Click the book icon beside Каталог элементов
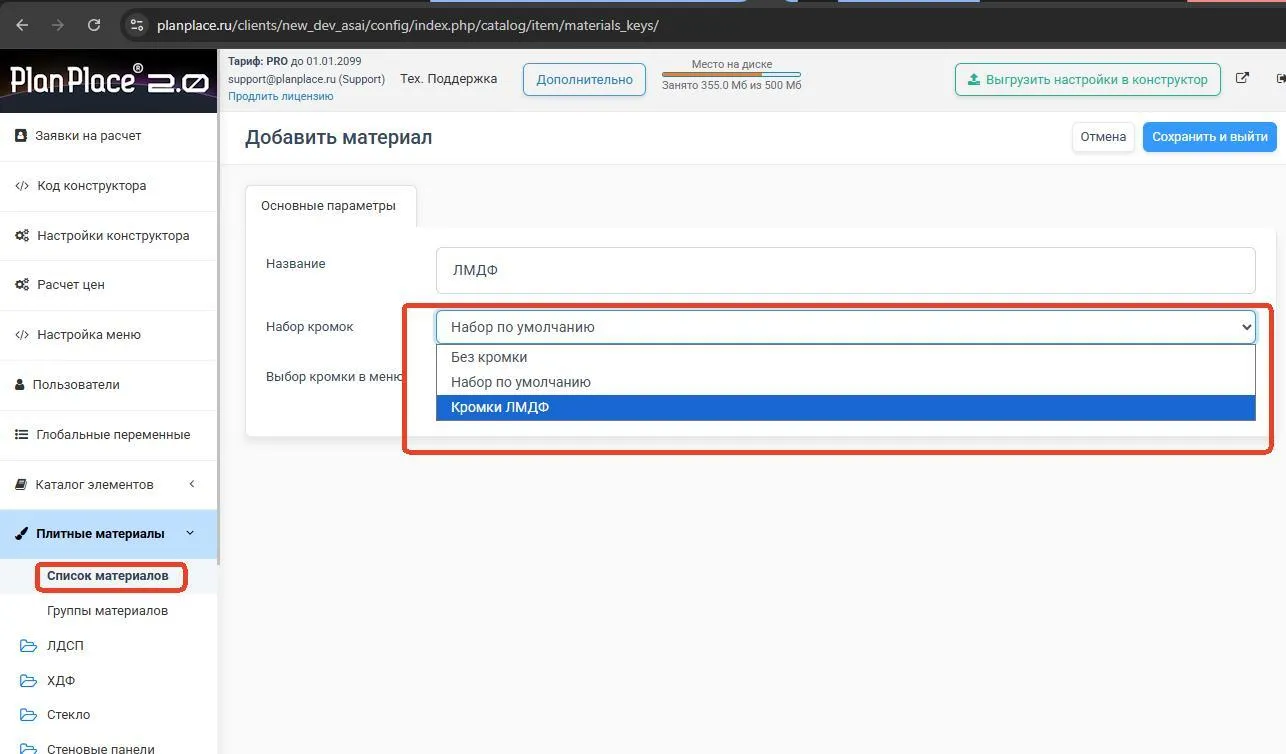1286x754 pixels. click(21, 484)
